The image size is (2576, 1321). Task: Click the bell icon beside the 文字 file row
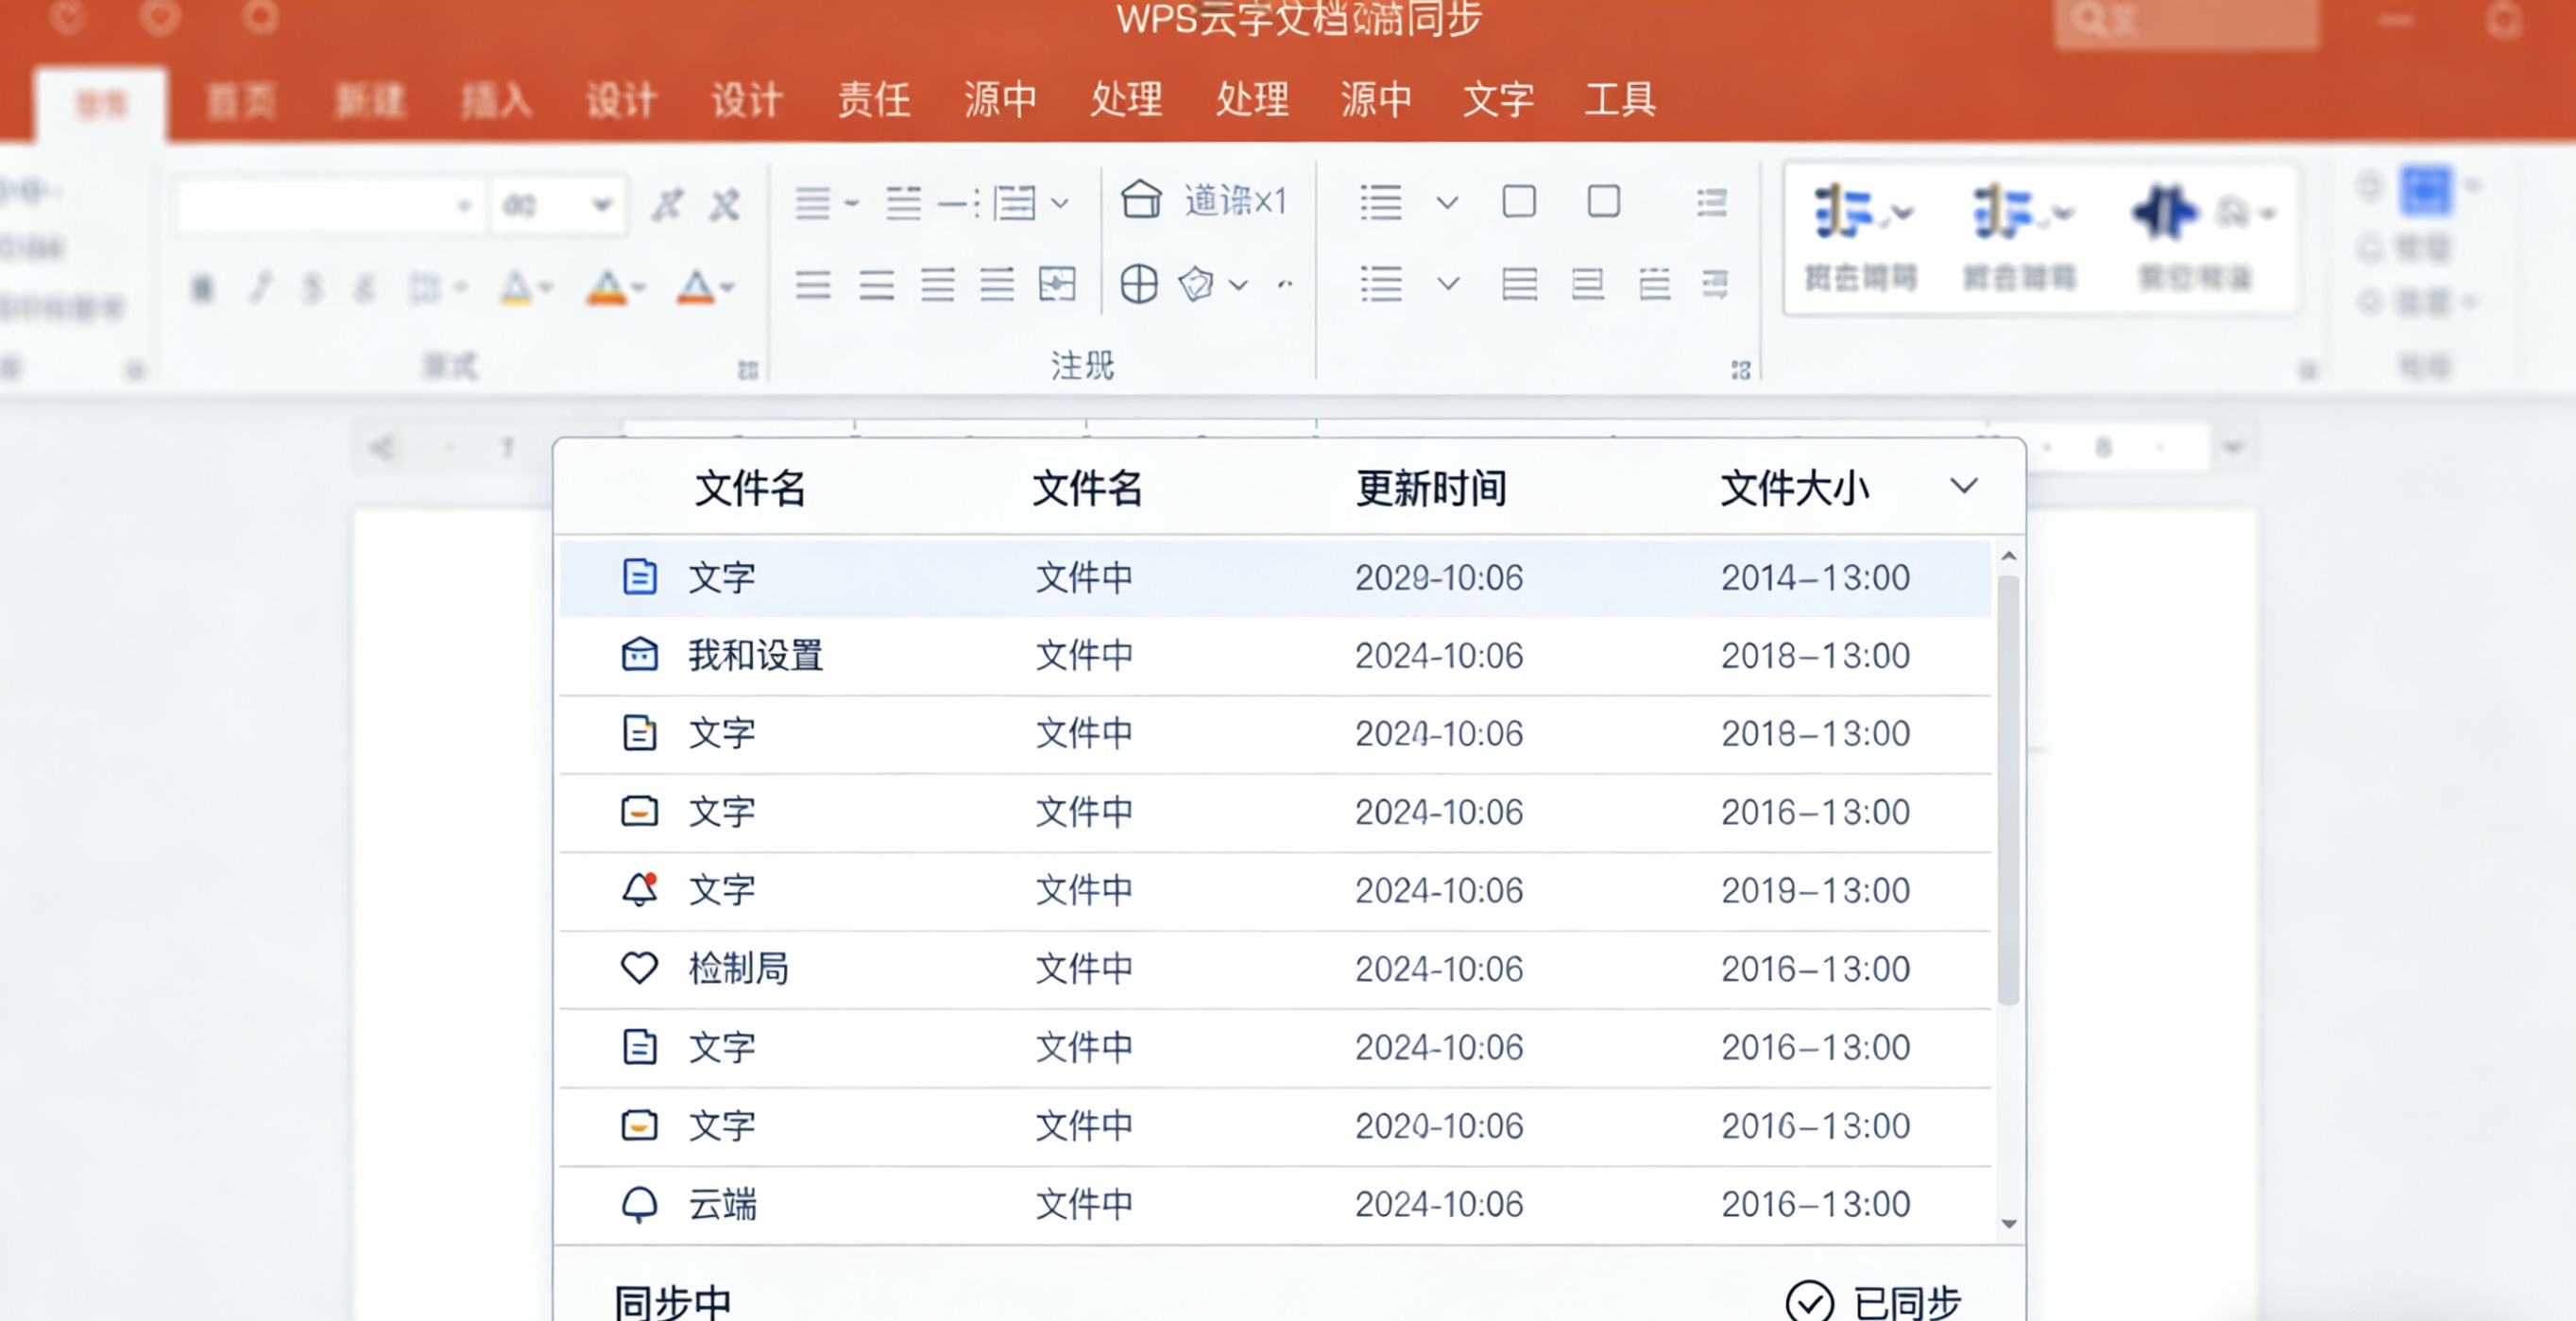(639, 890)
